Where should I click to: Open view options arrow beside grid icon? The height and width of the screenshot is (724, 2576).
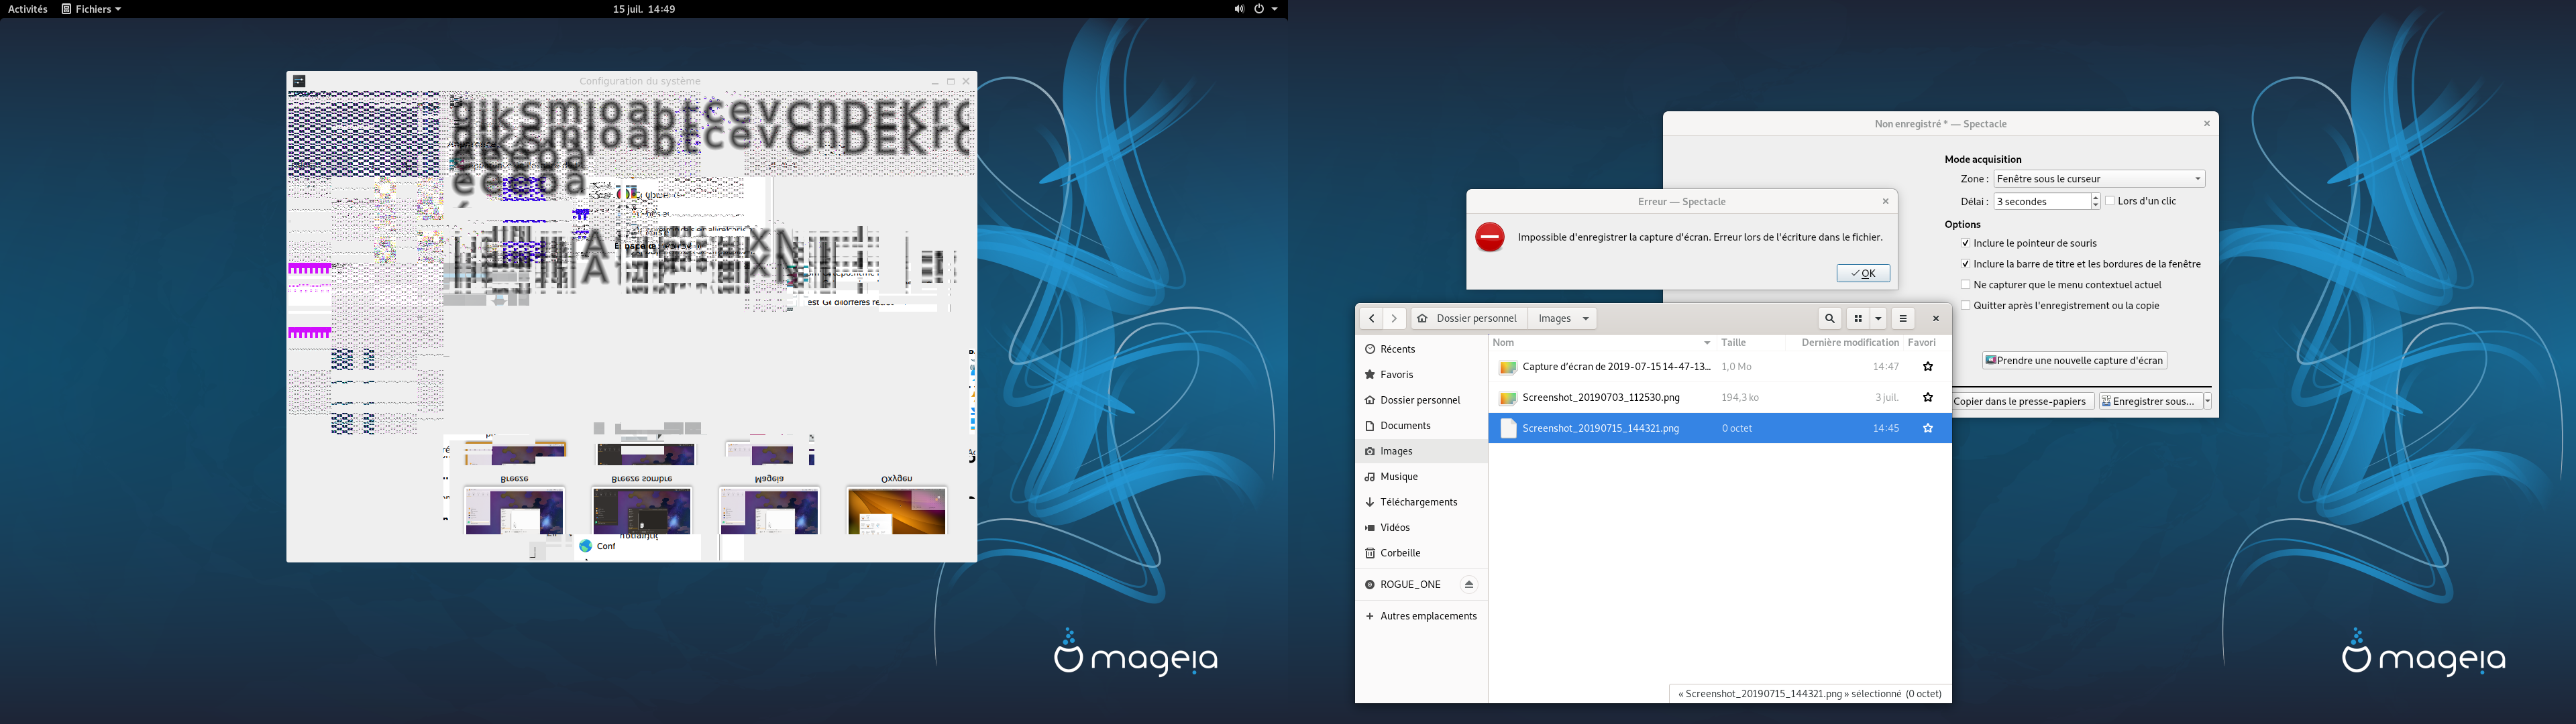[1878, 319]
